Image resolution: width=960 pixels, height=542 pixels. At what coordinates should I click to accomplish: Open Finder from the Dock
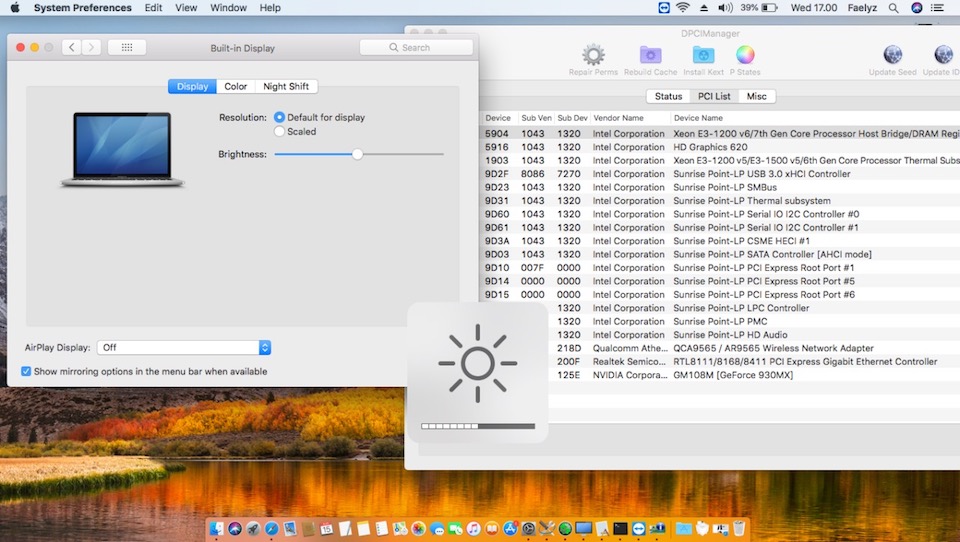click(217, 527)
